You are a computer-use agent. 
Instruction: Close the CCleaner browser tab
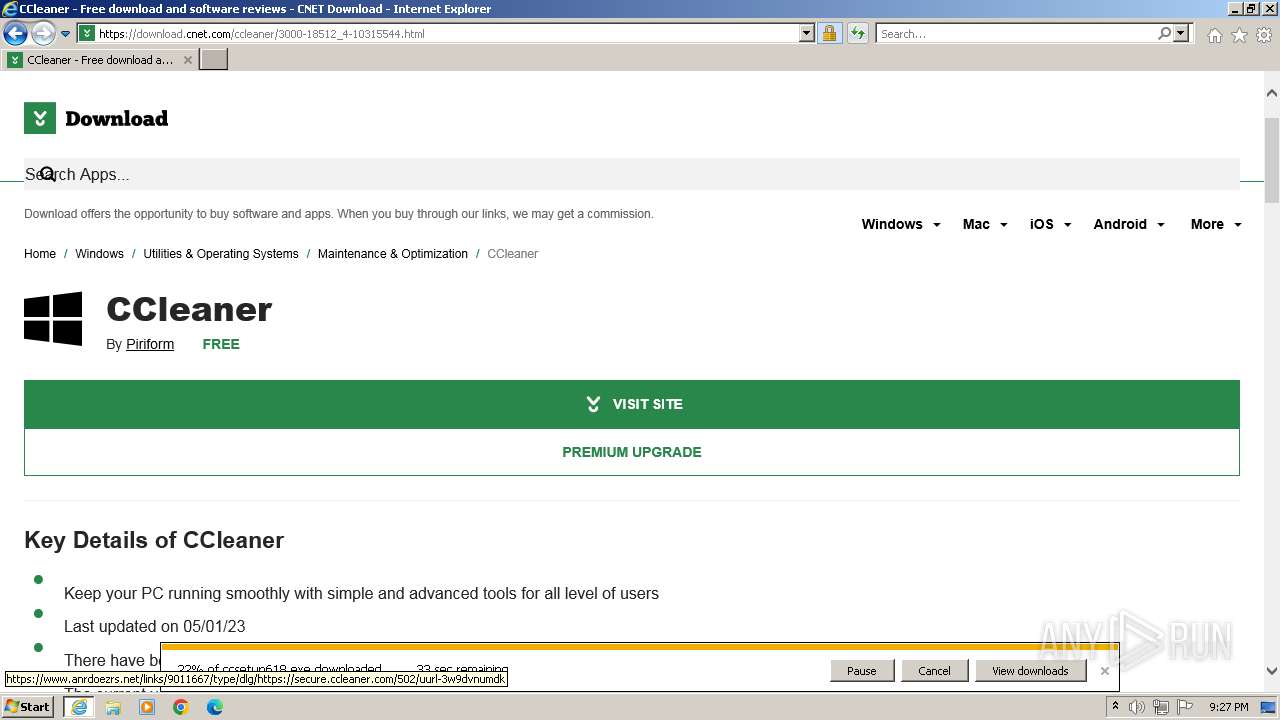[x=187, y=60]
